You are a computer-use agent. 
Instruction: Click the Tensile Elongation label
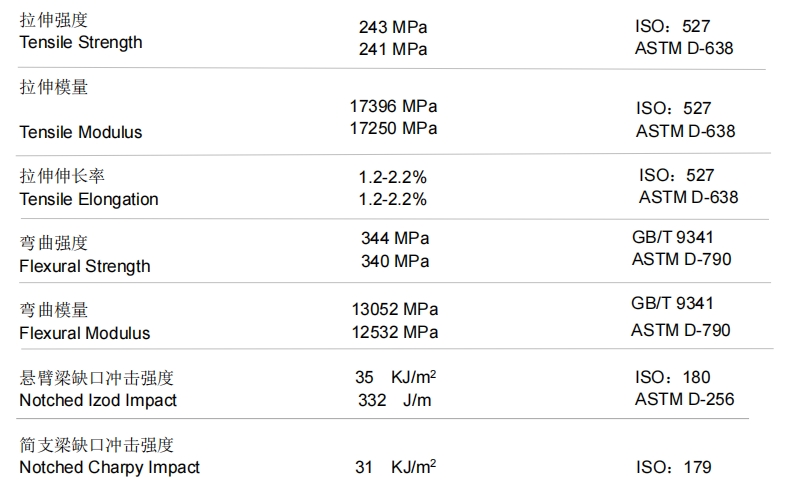click(x=89, y=199)
